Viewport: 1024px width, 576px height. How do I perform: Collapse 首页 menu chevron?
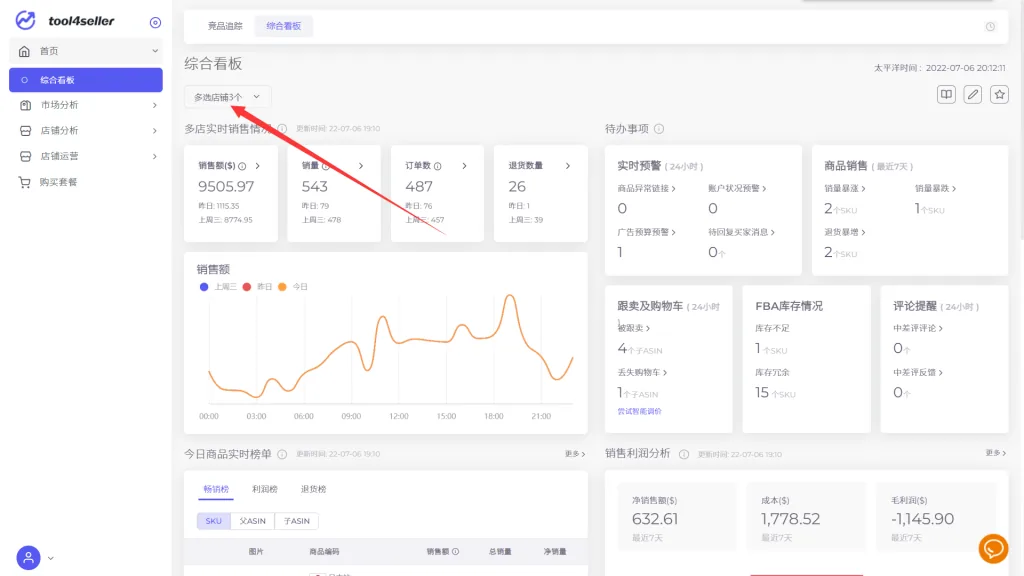pyautogui.click(x=155, y=51)
